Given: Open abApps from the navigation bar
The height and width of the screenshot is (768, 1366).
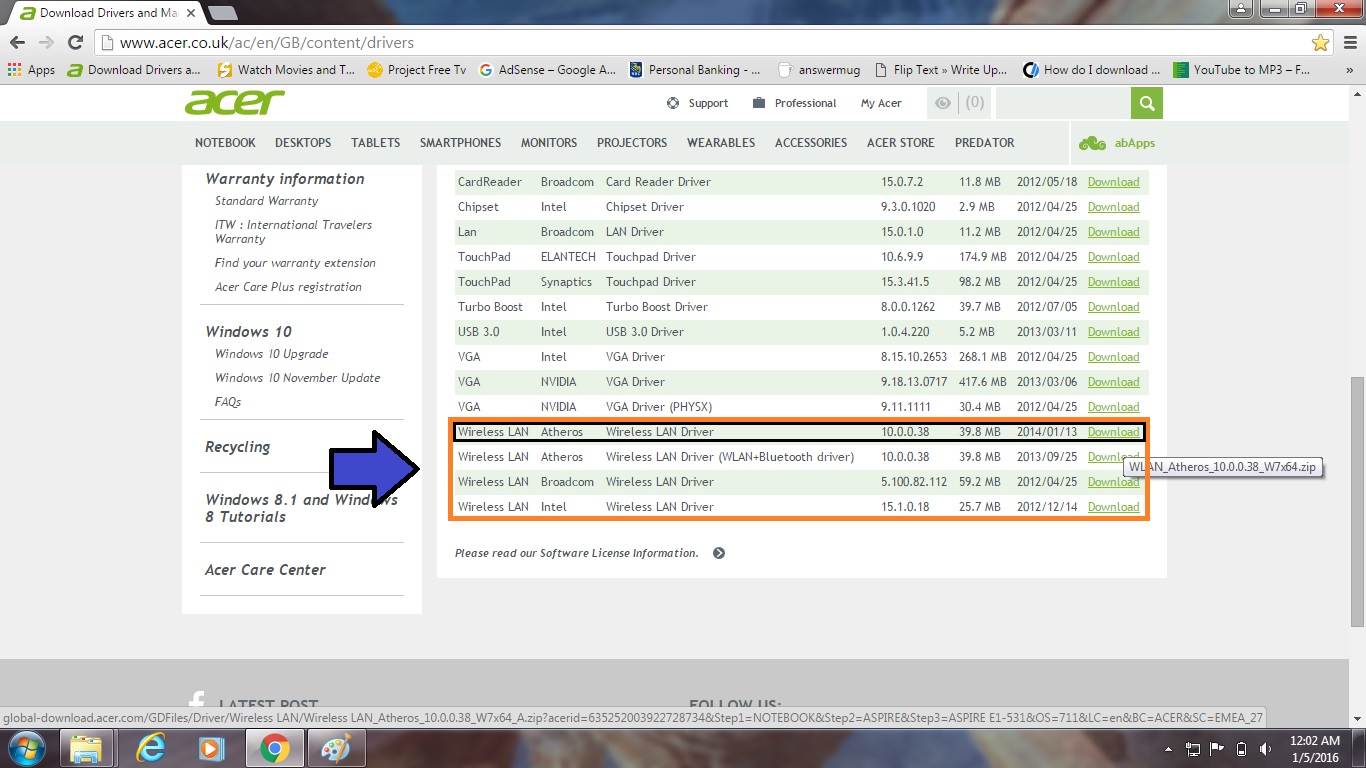Looking at the screenshot, I should click(1117, 143).
